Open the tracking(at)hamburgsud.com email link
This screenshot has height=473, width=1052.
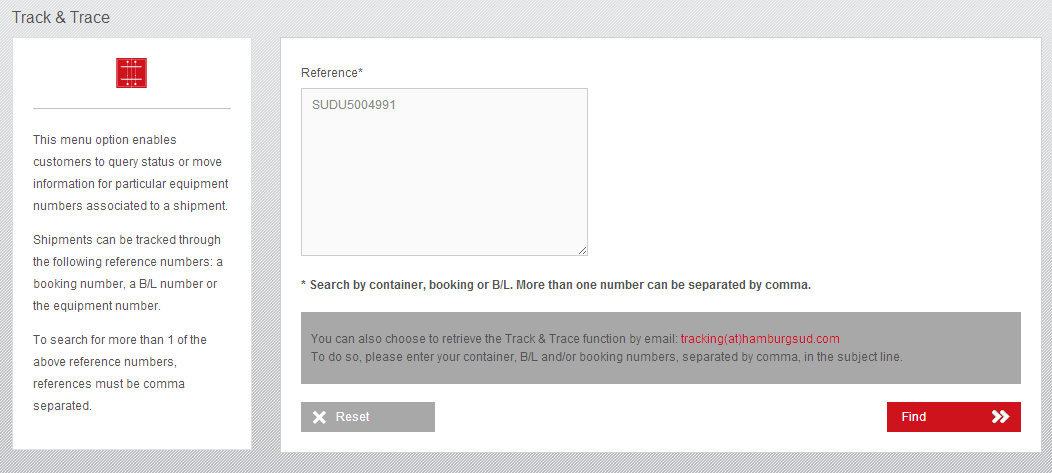[x=760, y=338]
